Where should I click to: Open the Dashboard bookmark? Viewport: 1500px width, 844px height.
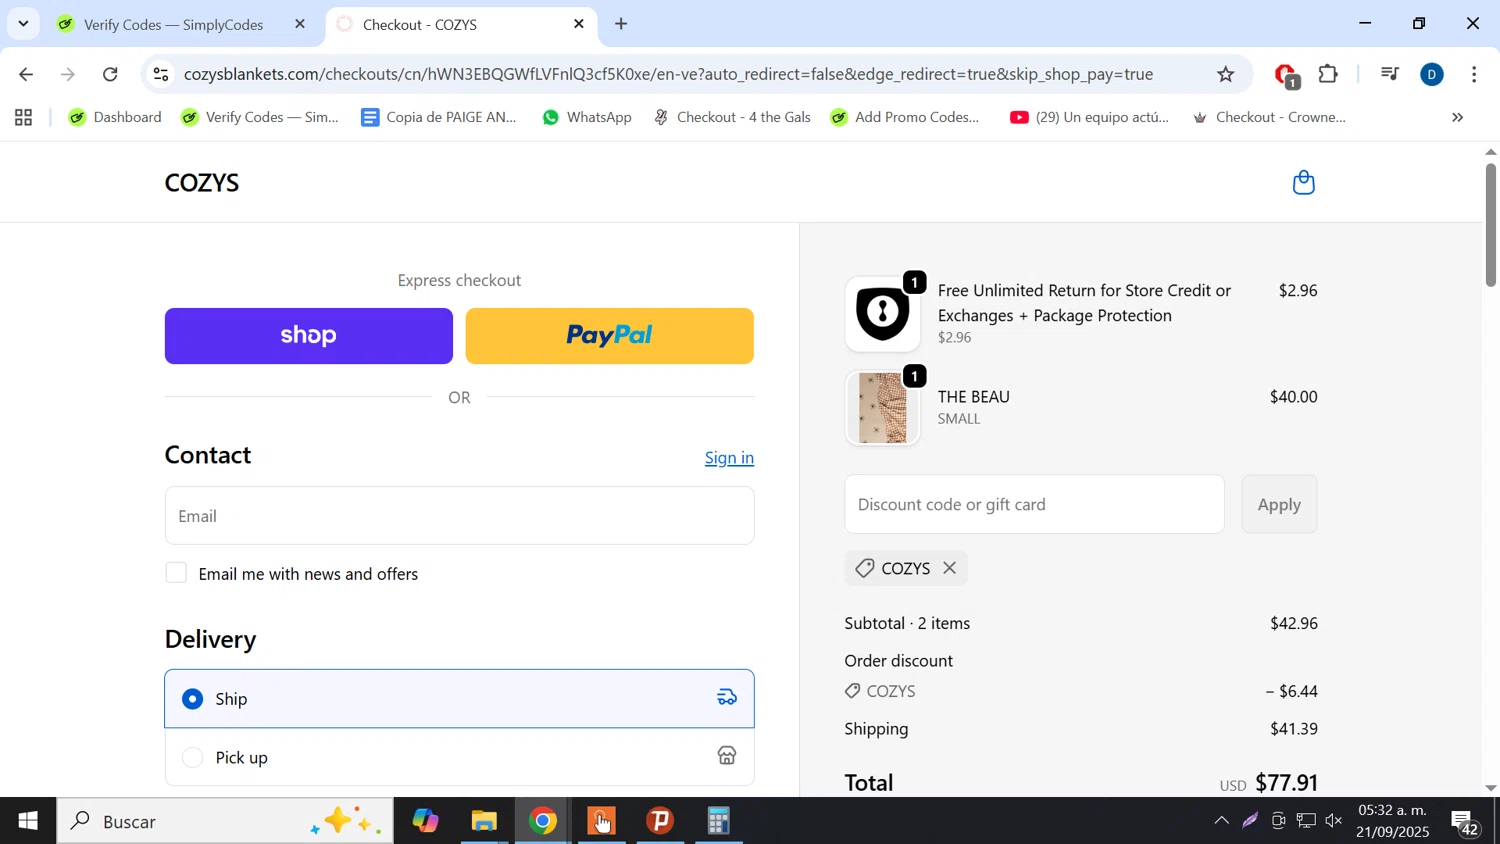pyautogui.click(x=115, y=118)
